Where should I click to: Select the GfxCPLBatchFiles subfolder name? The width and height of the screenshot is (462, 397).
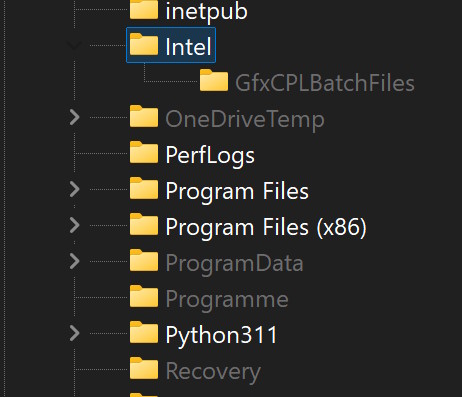(325, 83)
